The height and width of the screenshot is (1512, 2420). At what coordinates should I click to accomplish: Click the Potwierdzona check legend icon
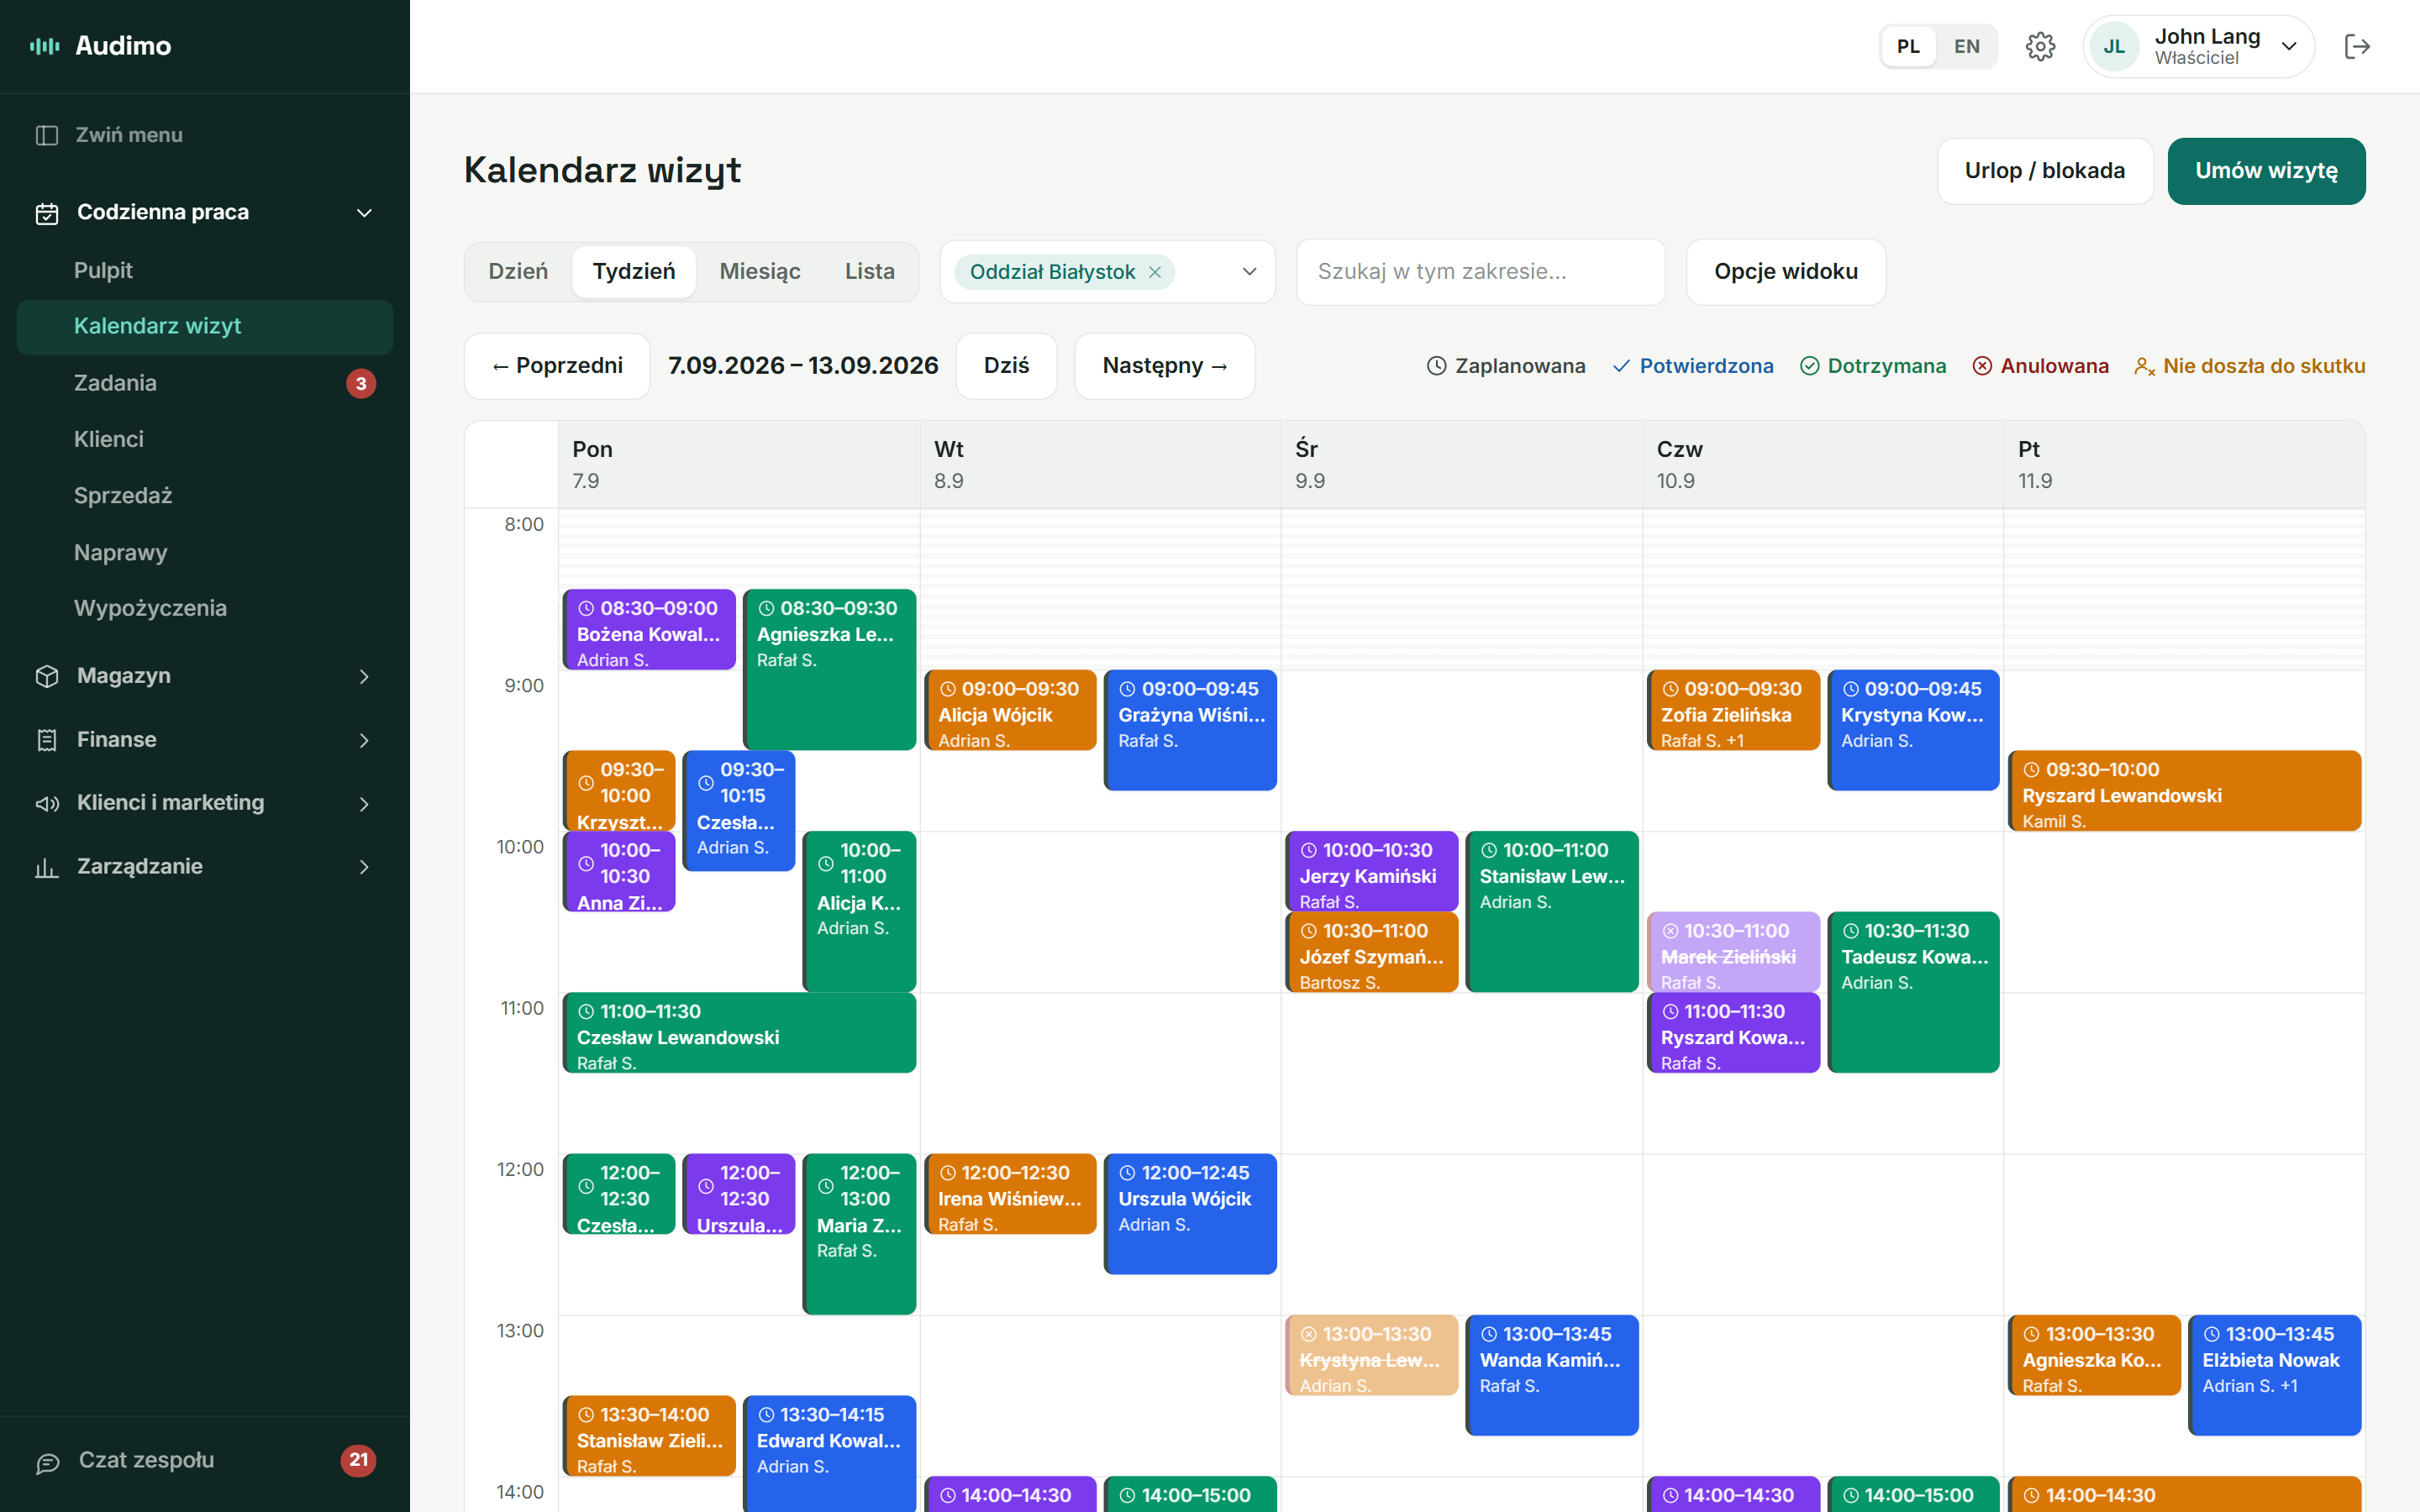point(1621,366)
